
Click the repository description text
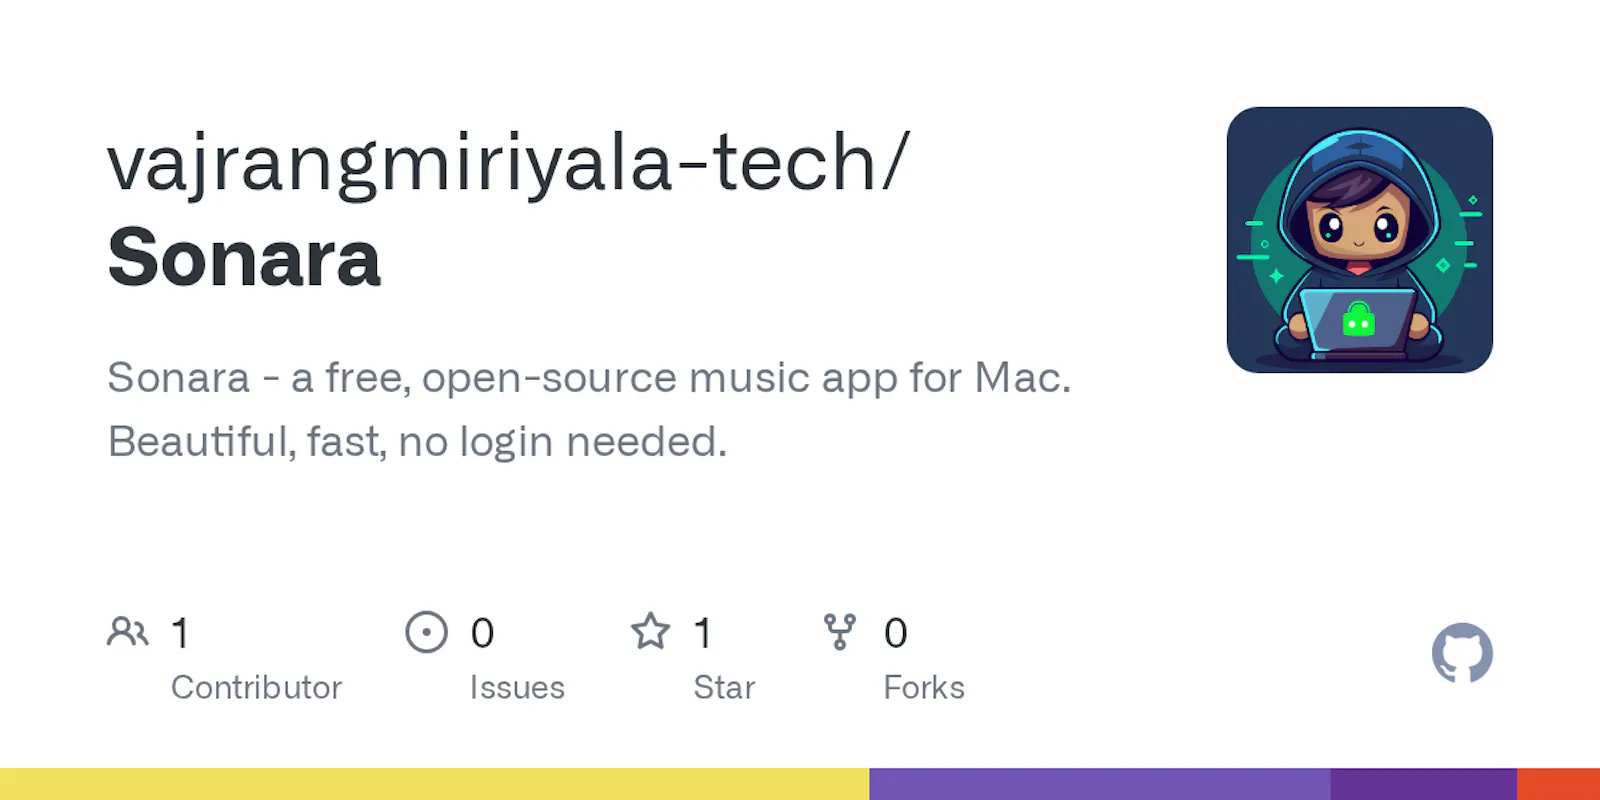pyautogui.click(x=589, y=410)
